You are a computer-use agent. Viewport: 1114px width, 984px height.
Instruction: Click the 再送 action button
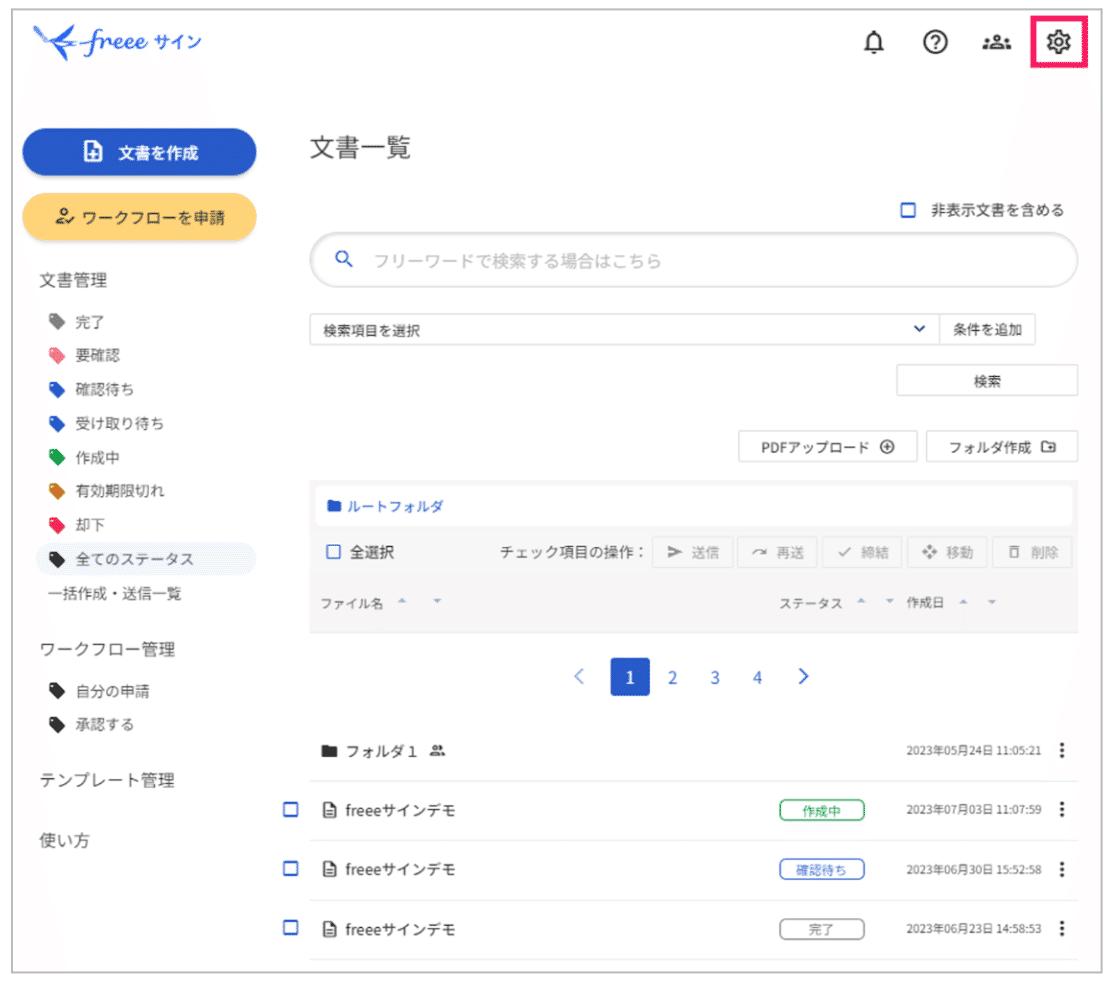pos(777,552)
